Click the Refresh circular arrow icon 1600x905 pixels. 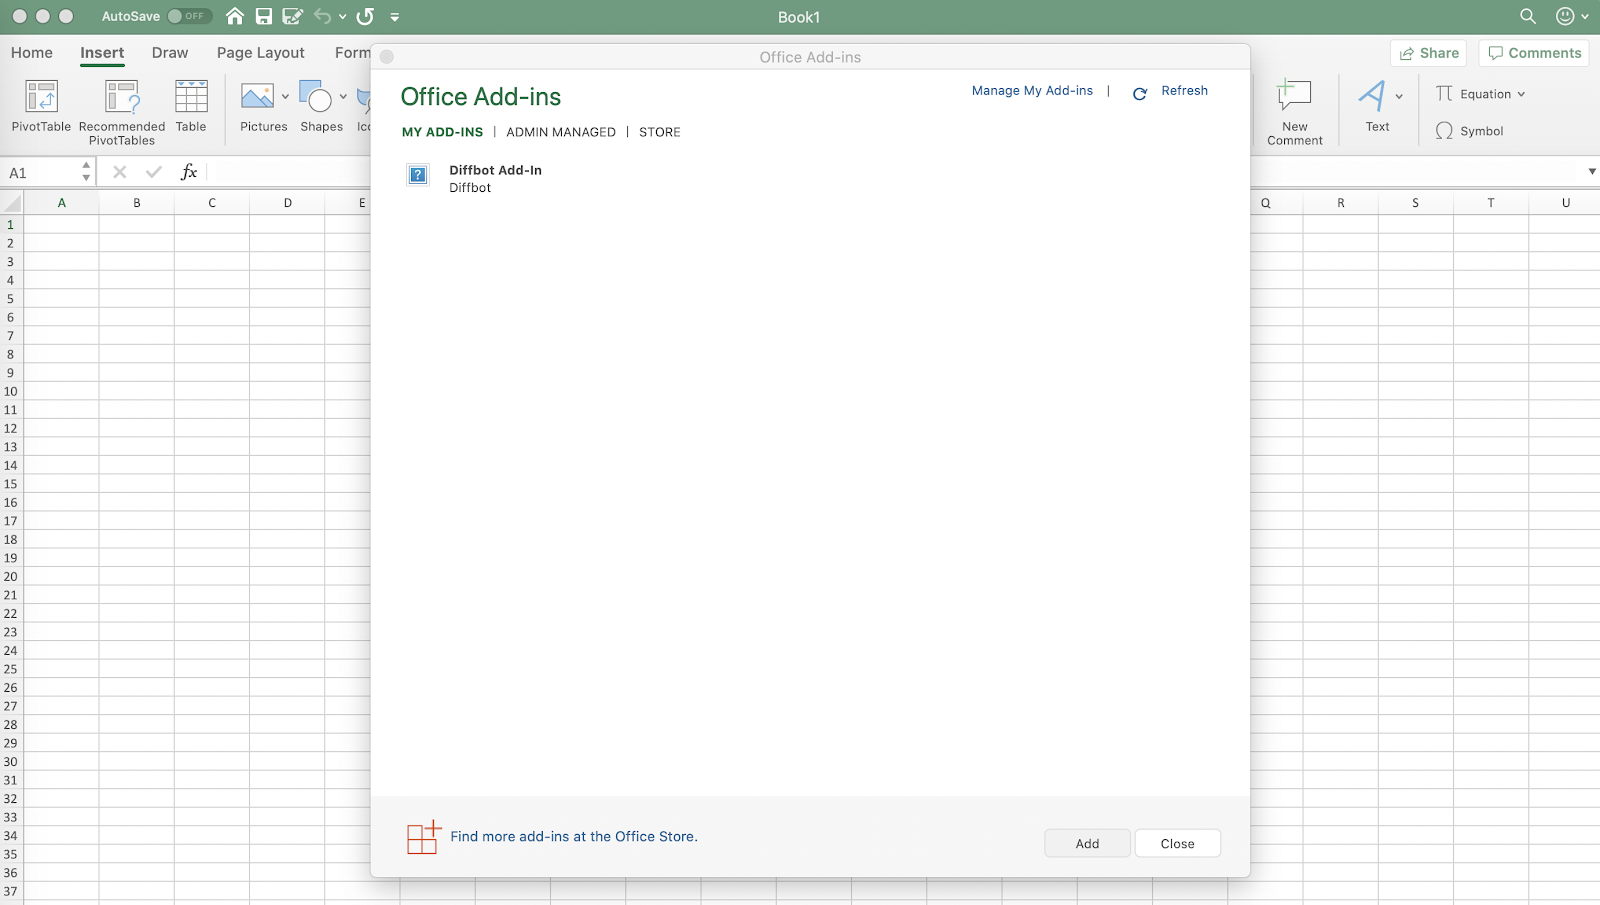coord(1139,94)
